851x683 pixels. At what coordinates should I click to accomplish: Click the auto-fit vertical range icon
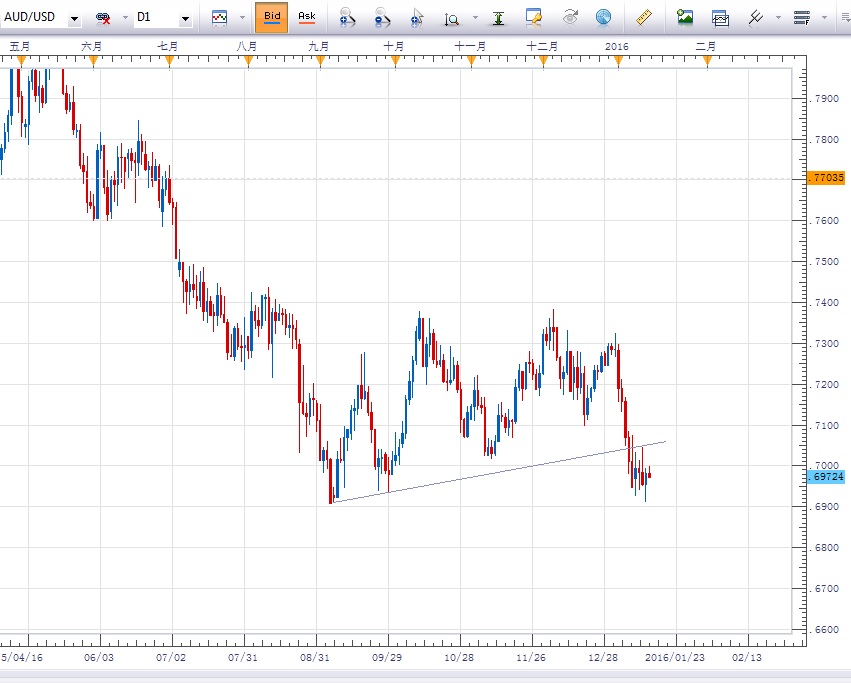(x=498, y=18)
